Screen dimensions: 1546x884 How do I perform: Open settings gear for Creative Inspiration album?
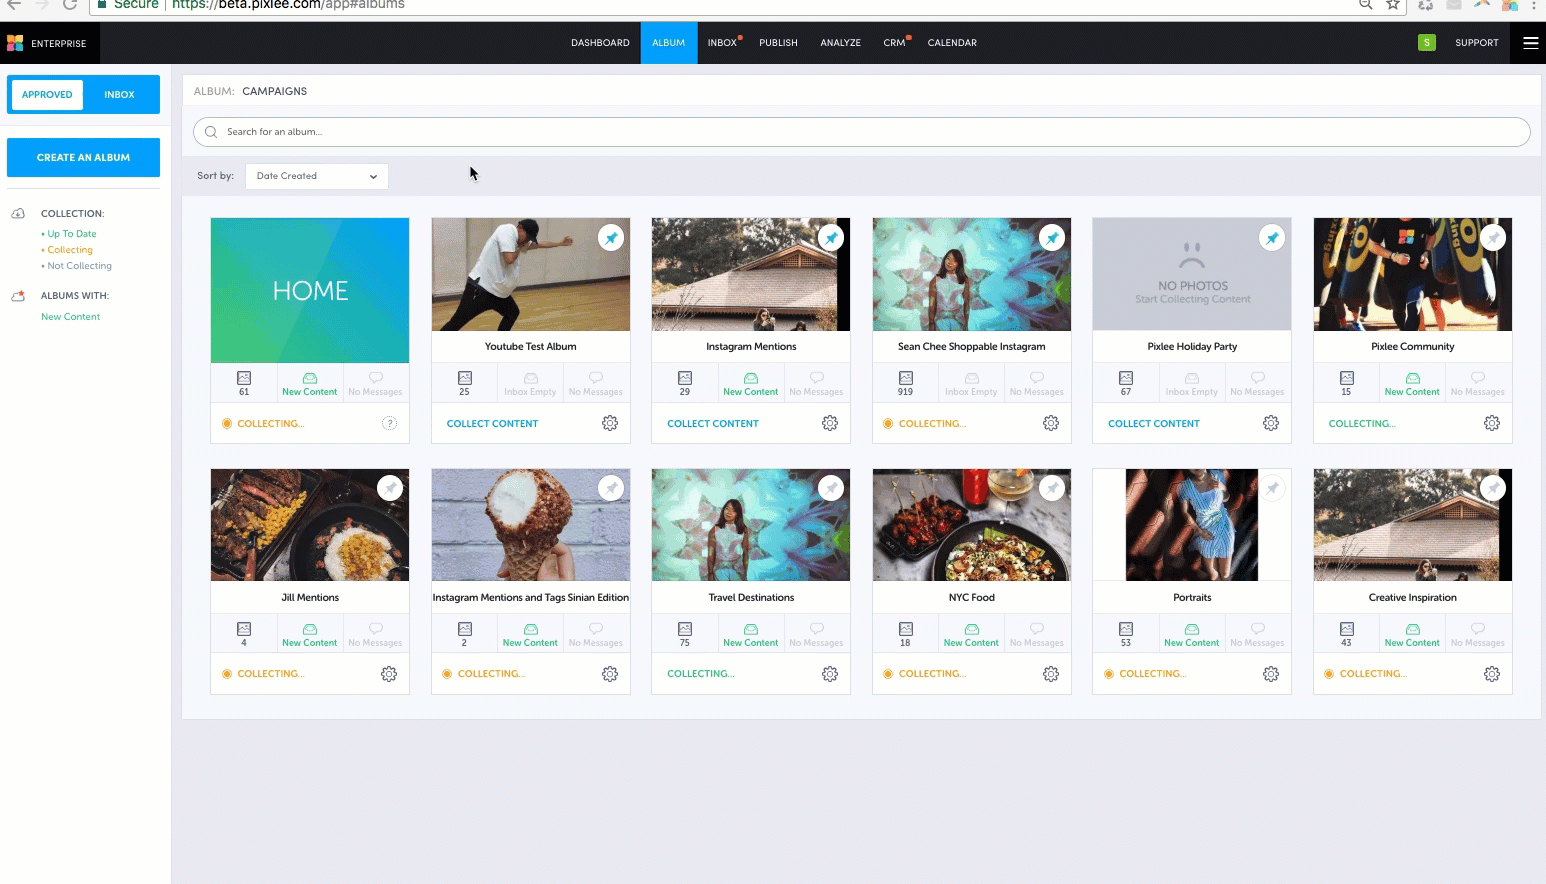(1491, 674)
